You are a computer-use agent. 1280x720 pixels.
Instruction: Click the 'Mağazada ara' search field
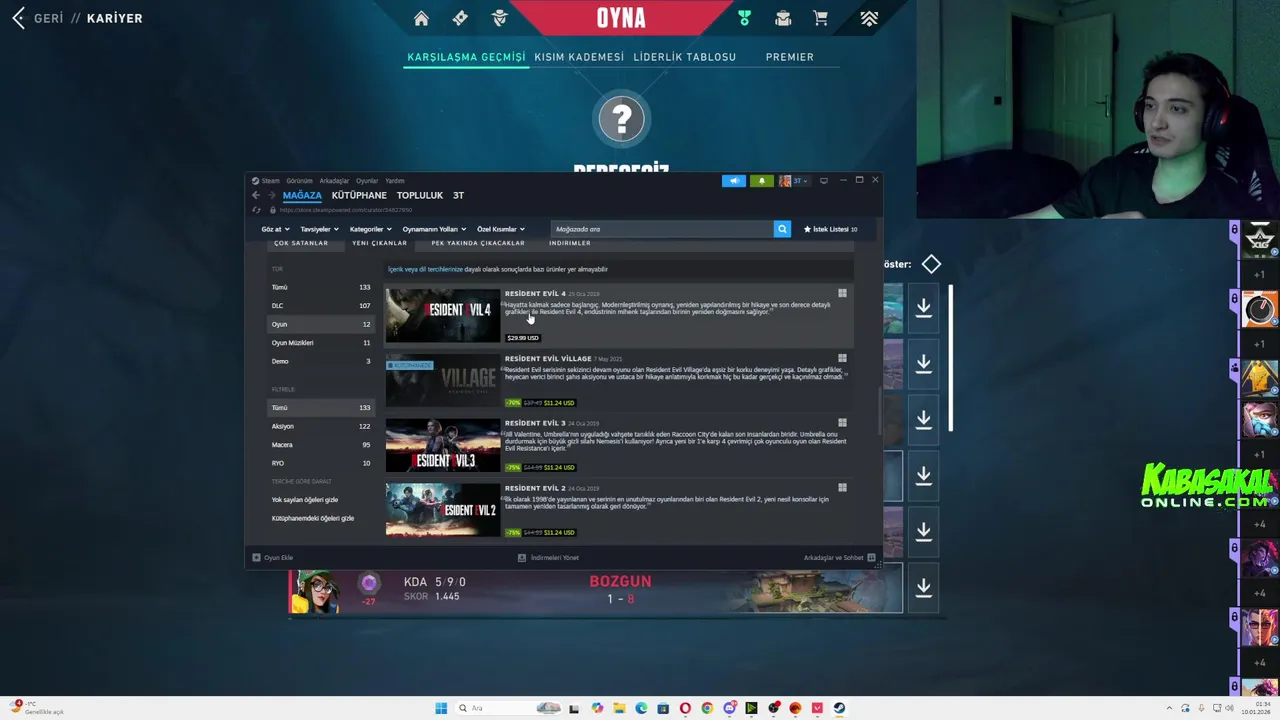coord(663,229)
